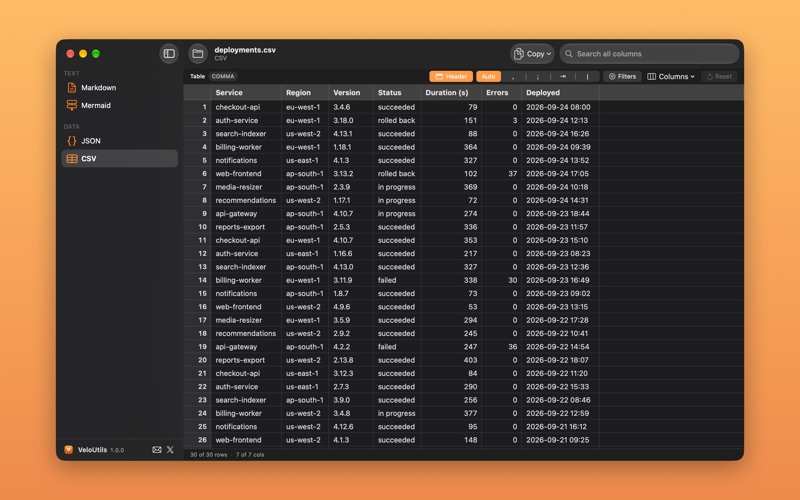Viewport: 800px width, 500px height.
Task: Sort by the Errors column header
Action: [502, 93]
